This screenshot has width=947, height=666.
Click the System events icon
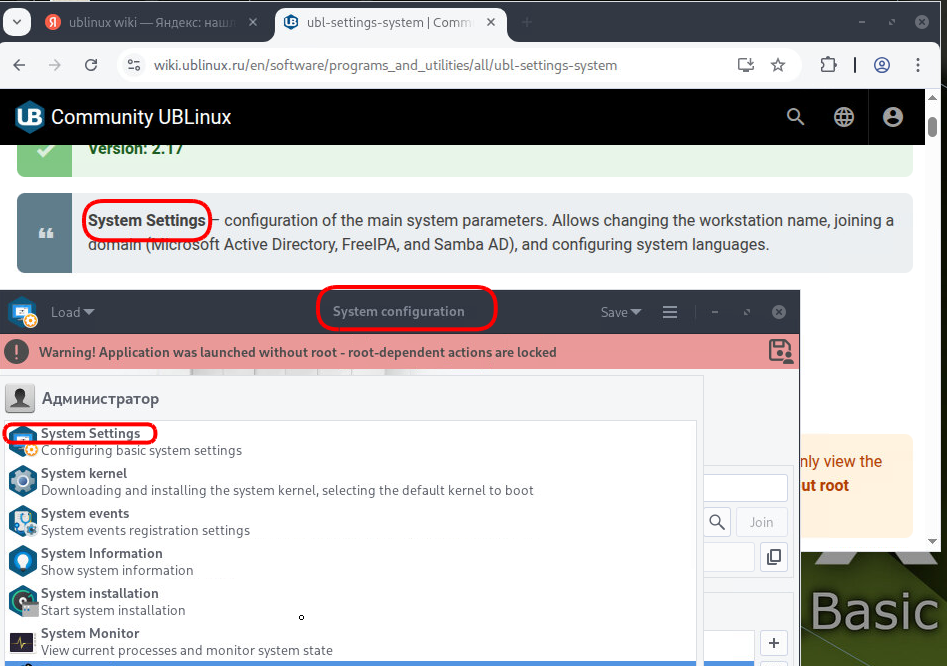point(23,521)
